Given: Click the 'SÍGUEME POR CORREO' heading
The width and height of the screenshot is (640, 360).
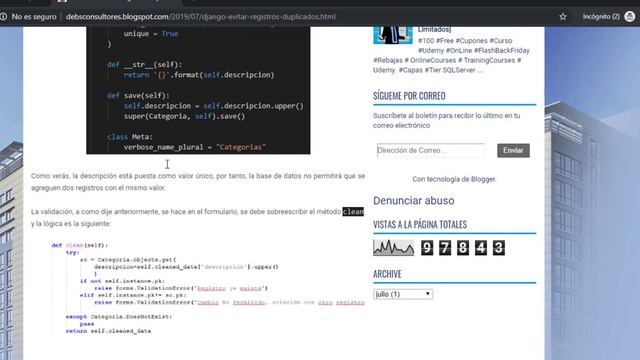Looking at the screenshot, I should click(409, 96).
